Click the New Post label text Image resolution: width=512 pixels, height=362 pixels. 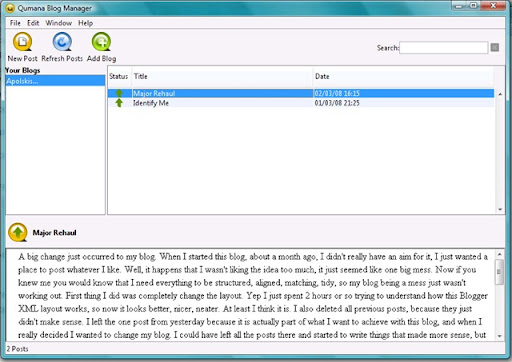click(x=22, y=58)
